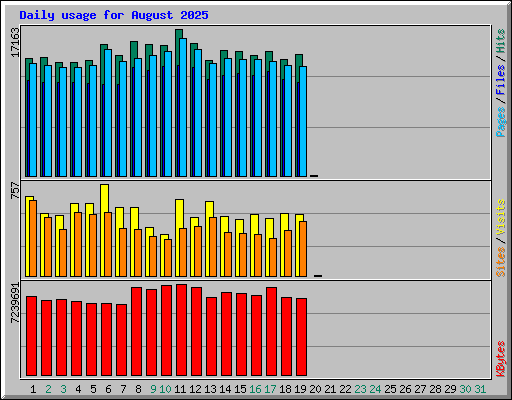Click the 17163 axis value
512x400 pixels.
(15, 43)
